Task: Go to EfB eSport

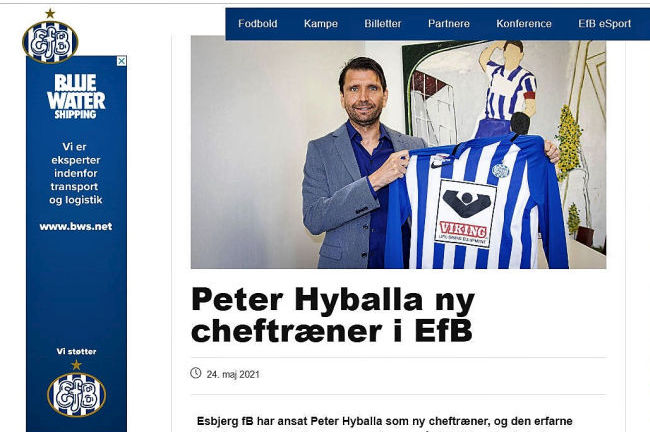Action: click(605, 24)
